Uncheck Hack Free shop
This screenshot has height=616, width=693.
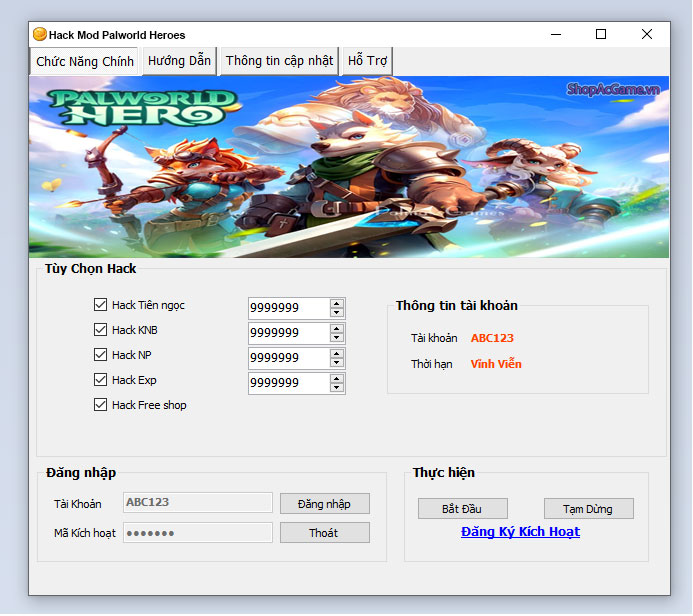click(x=100, y=405)
